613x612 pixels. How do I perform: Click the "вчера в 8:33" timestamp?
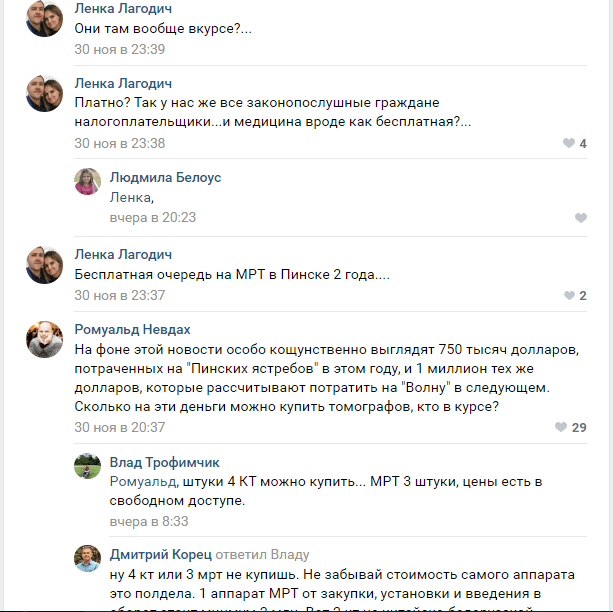(x=148, y=521)
